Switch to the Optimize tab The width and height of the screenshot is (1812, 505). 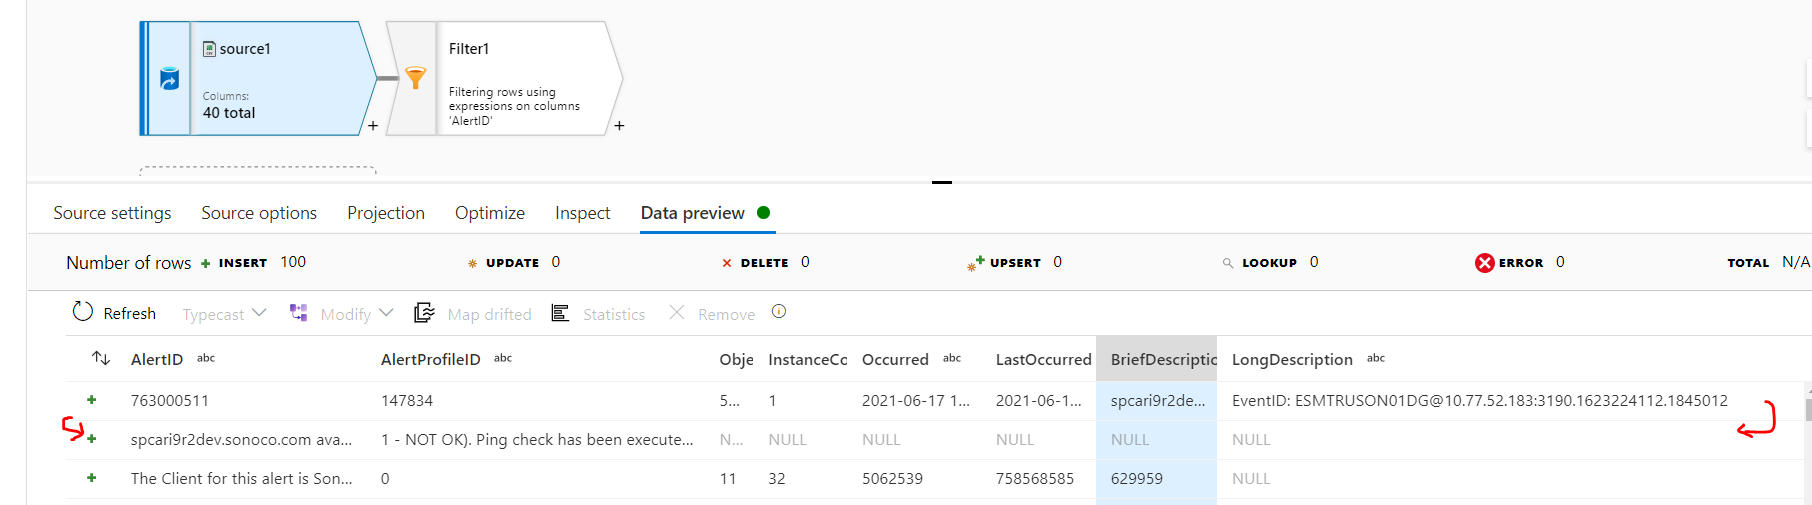[490, 213]
